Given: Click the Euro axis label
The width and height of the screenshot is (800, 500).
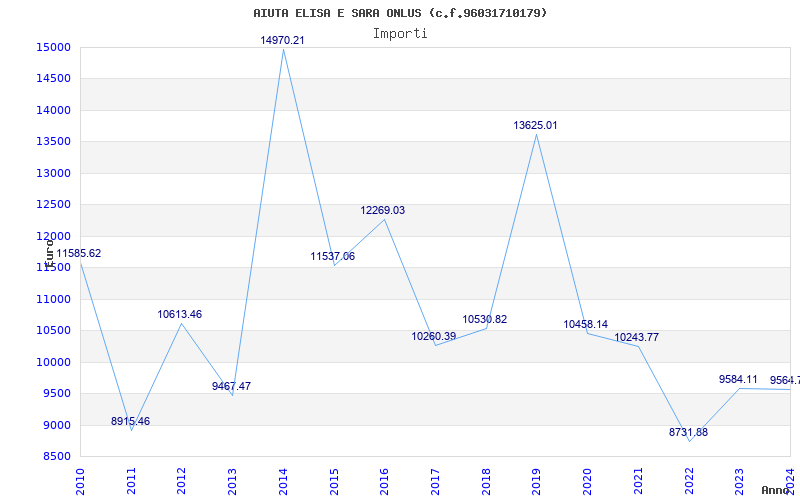Looking at the screenshot, I should click(49, 253).
